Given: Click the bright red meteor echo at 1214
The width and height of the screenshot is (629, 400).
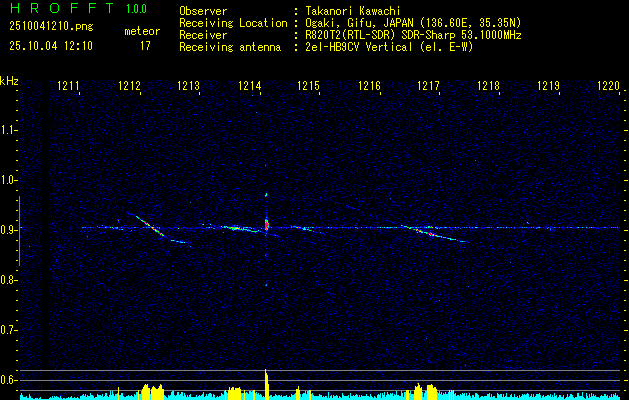Looking at the screenshot, I should point(266,224).
